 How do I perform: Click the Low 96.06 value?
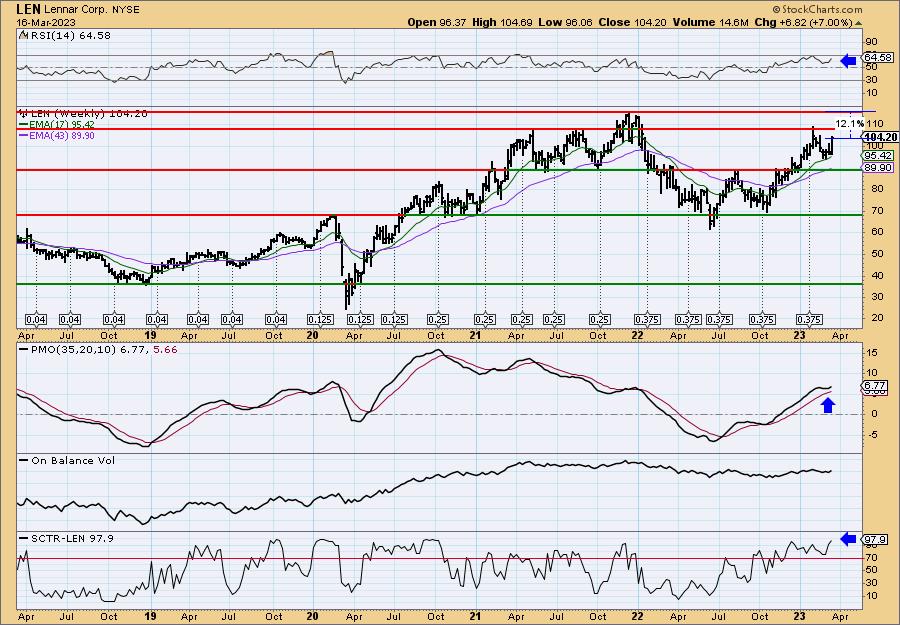point(565,22)
